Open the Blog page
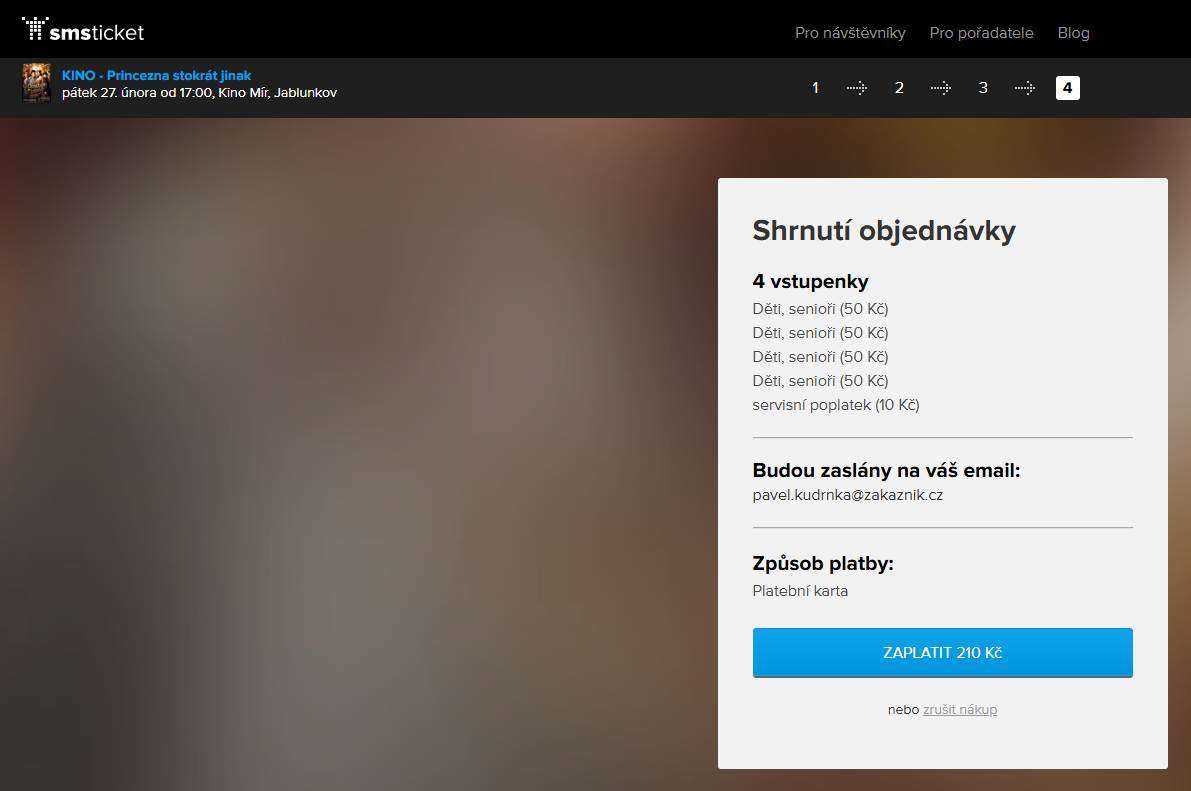The height and width of the screenshot is (791, 1191). point(1073,32)
